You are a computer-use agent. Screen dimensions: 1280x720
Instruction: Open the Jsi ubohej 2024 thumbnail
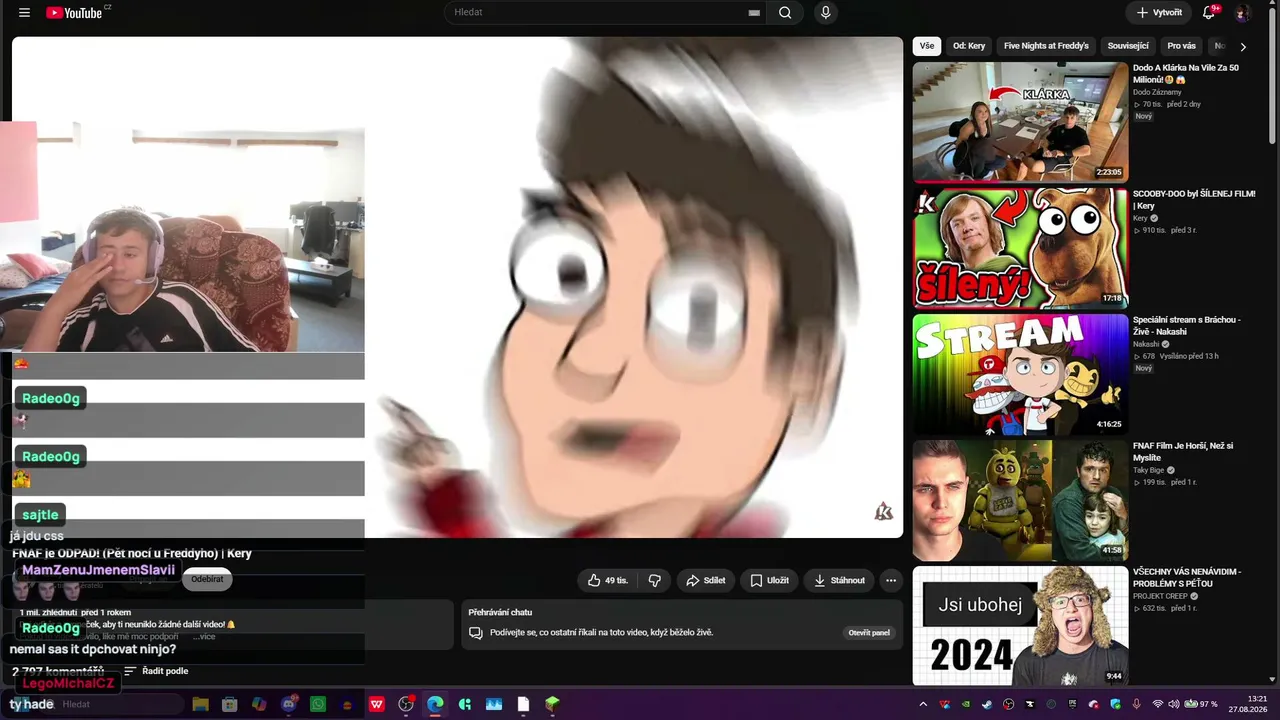1020,626
